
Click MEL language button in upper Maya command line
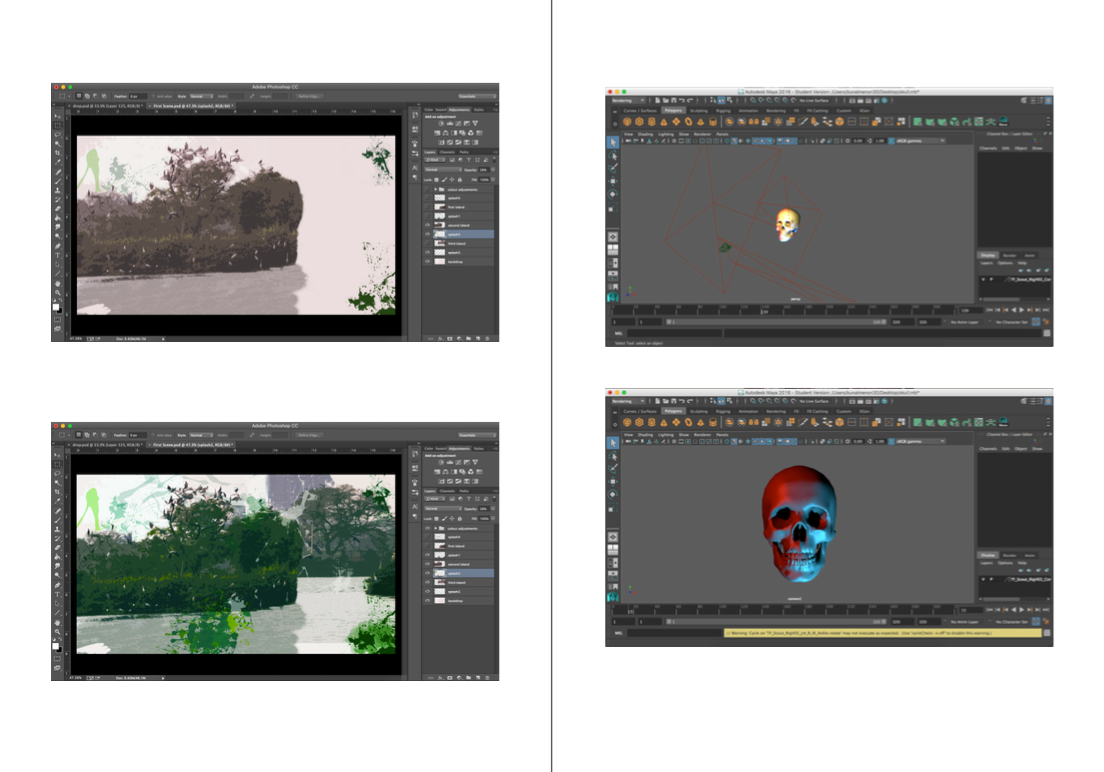click(x=618, y=333)
